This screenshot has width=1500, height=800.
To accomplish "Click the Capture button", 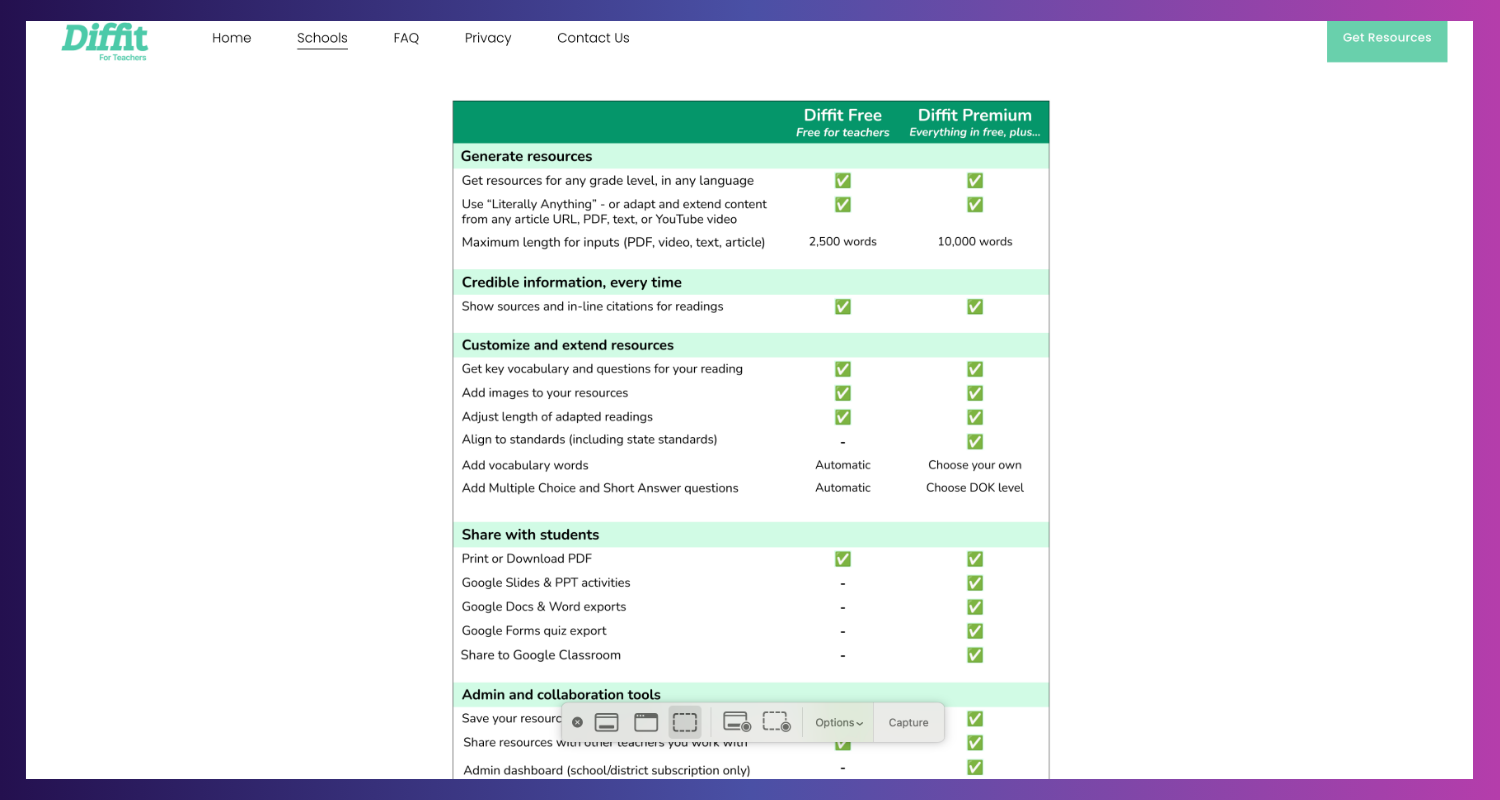I will pyautogui.click(x=908, y=722).
